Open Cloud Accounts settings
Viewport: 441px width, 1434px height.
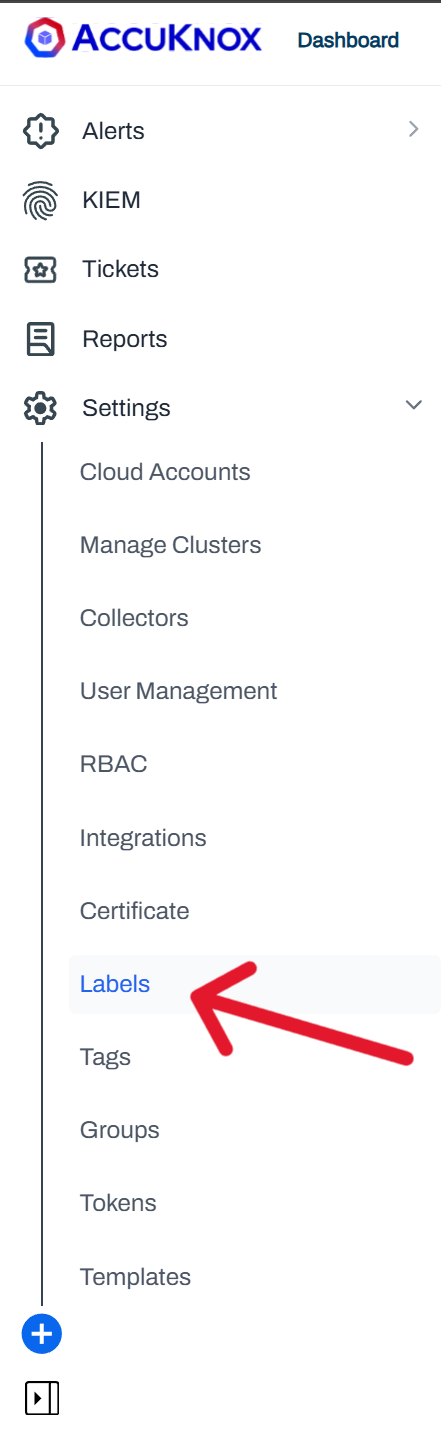tap(165, 472)
